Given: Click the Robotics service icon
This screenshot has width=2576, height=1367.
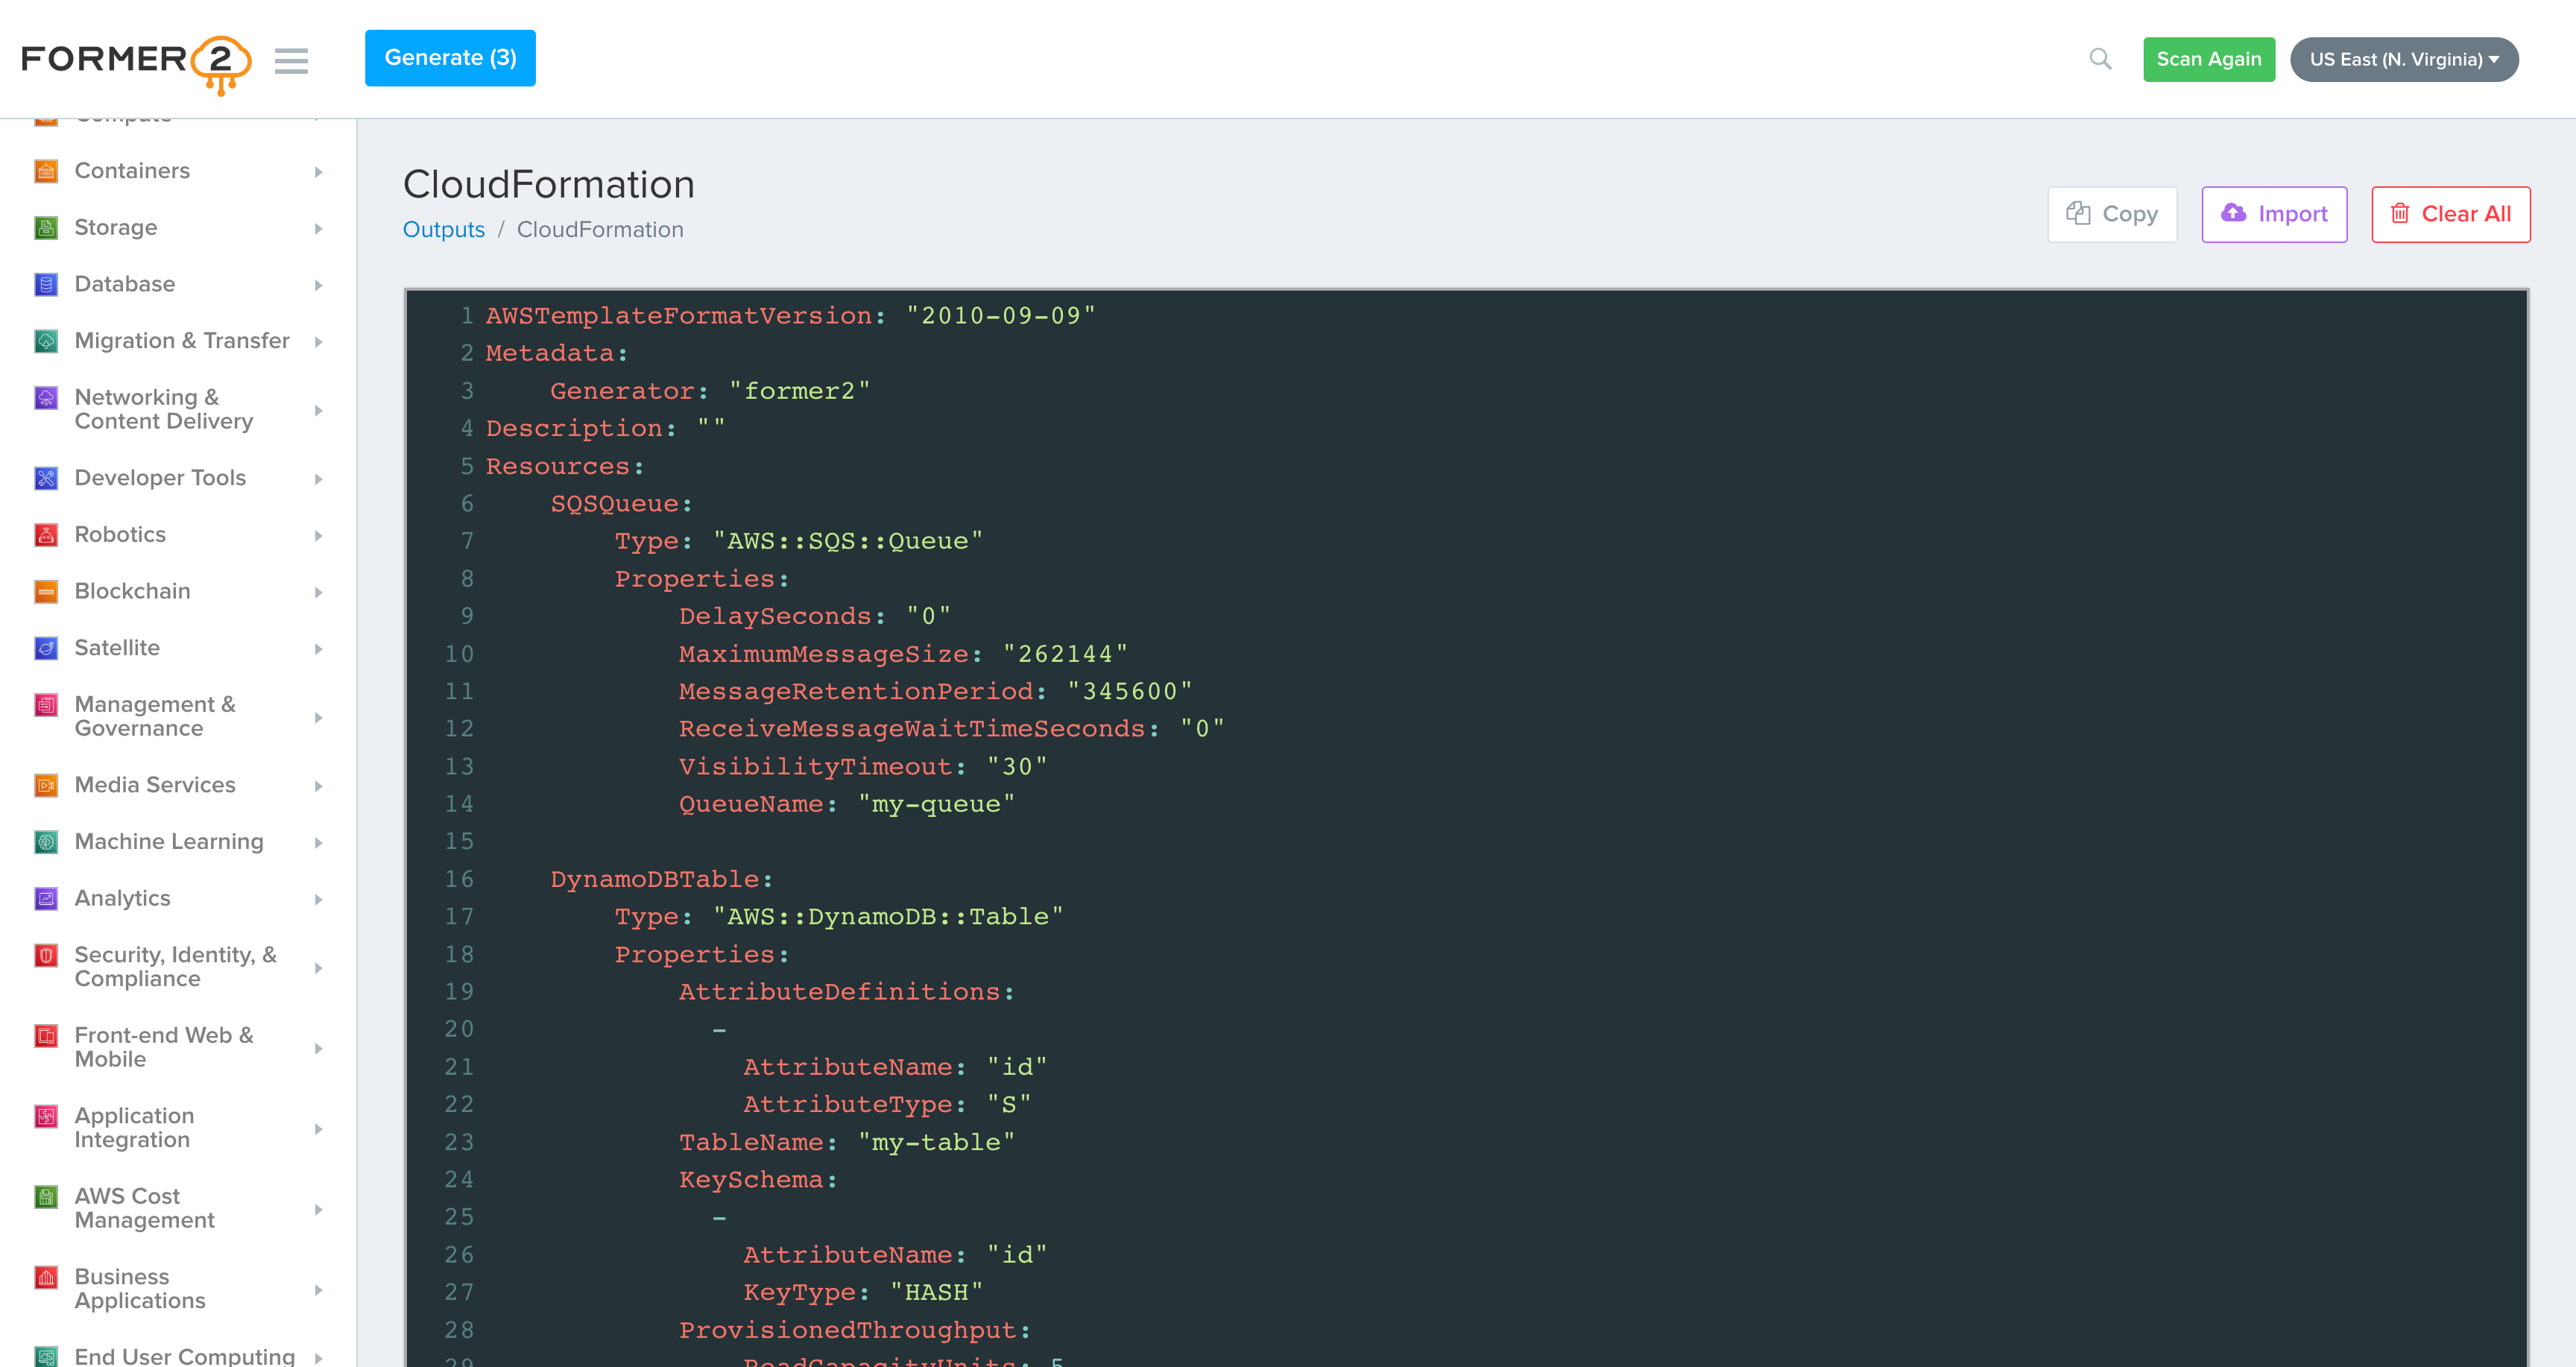Looking at the screenshot, I should pyautogui.click(x=46, y=534).
